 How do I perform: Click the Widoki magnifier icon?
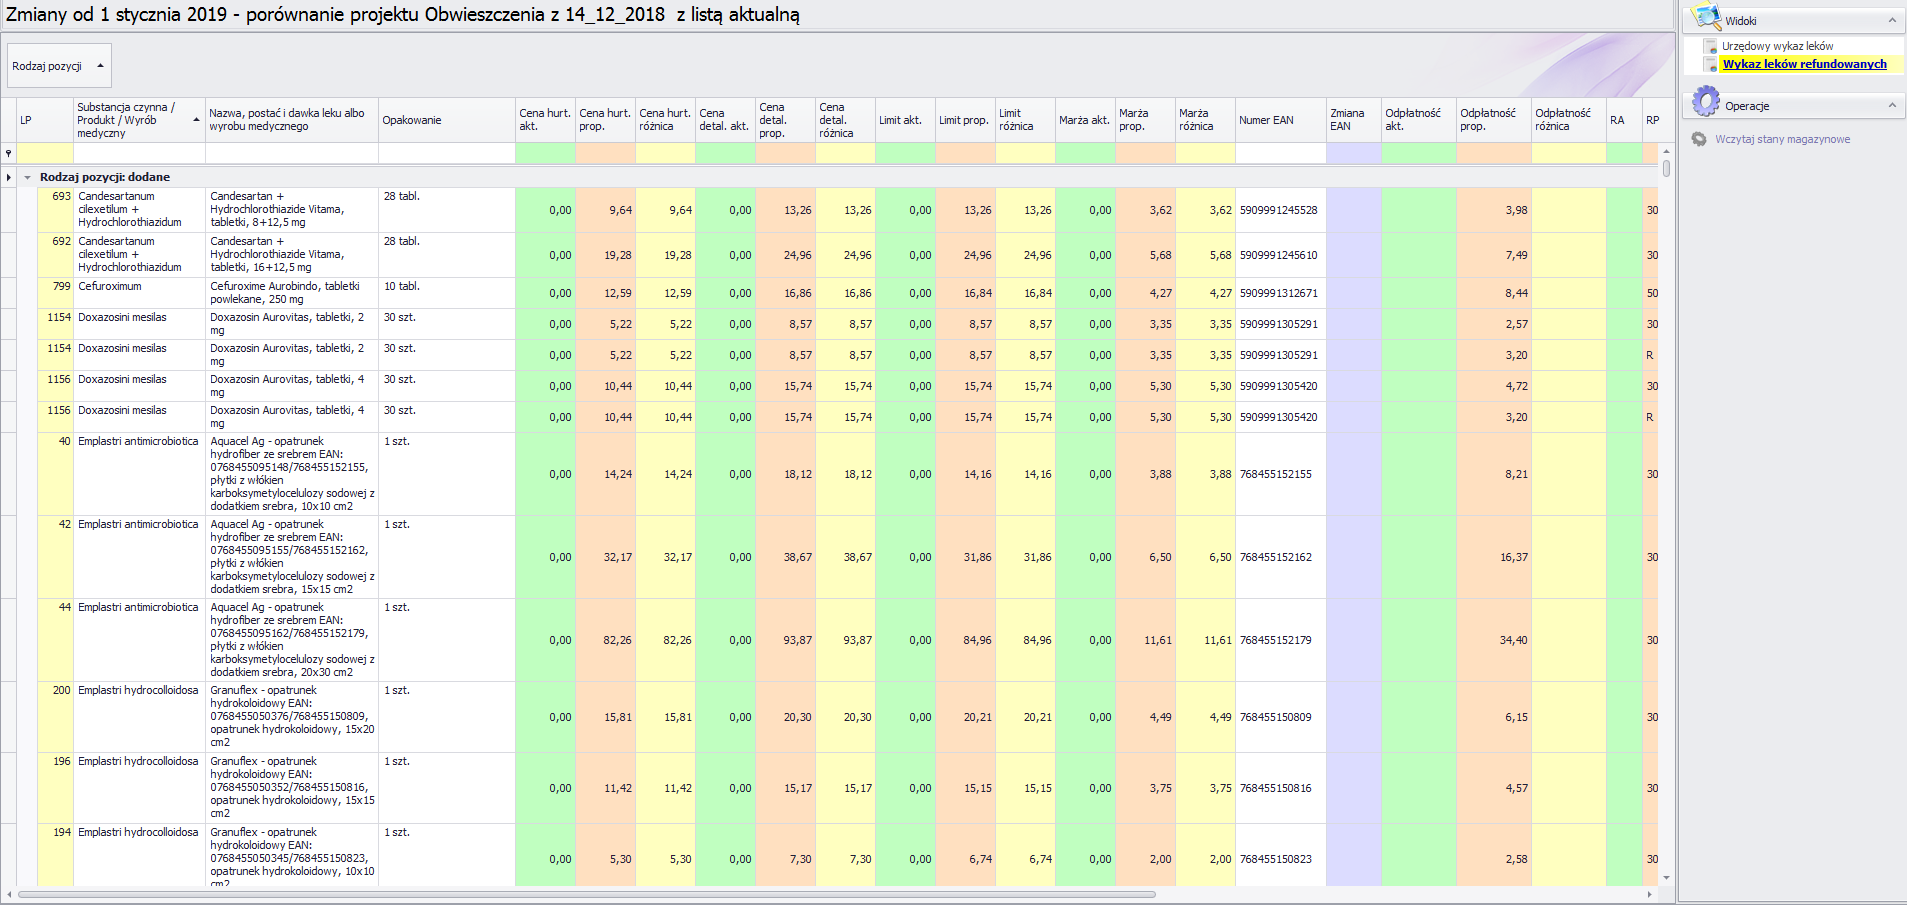(1706, 18)
